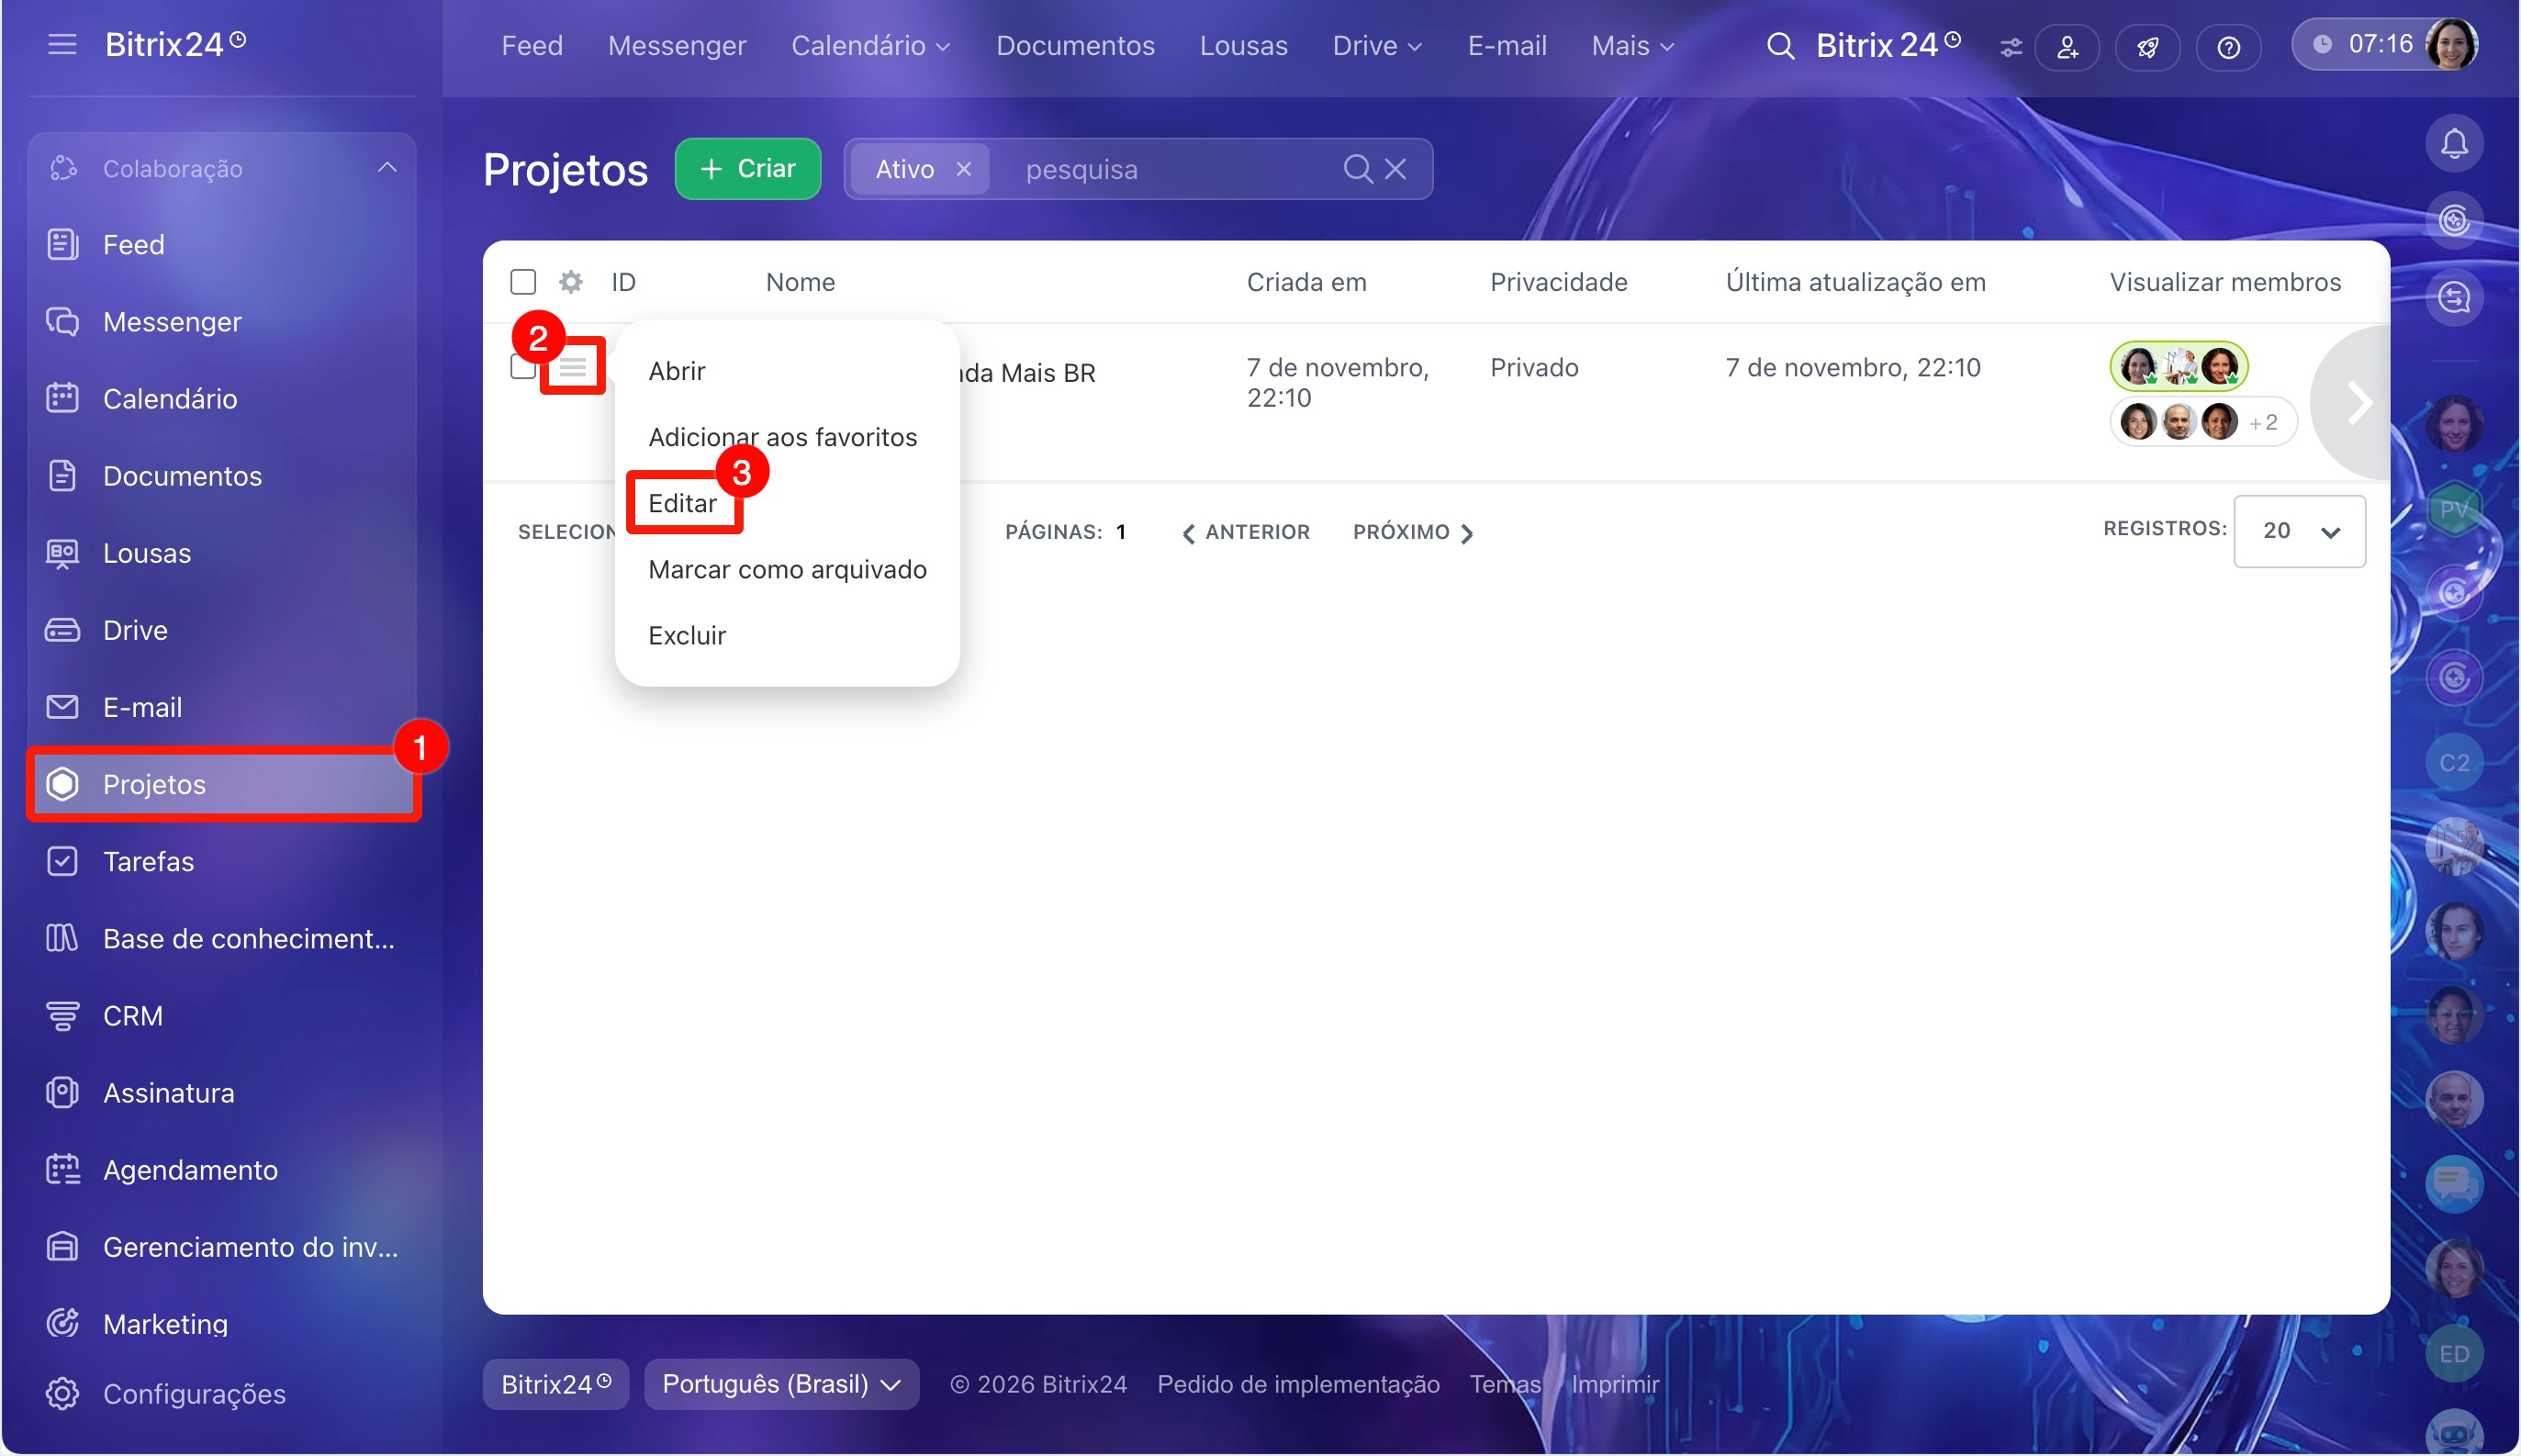Open the Registros 20 dropdown
2521x1456 pixels.
pos(2298,531)
